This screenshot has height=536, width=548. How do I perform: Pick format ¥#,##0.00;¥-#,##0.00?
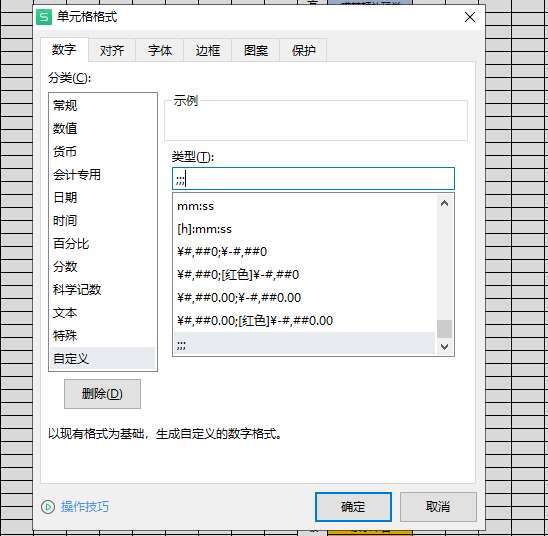[304, 298]
